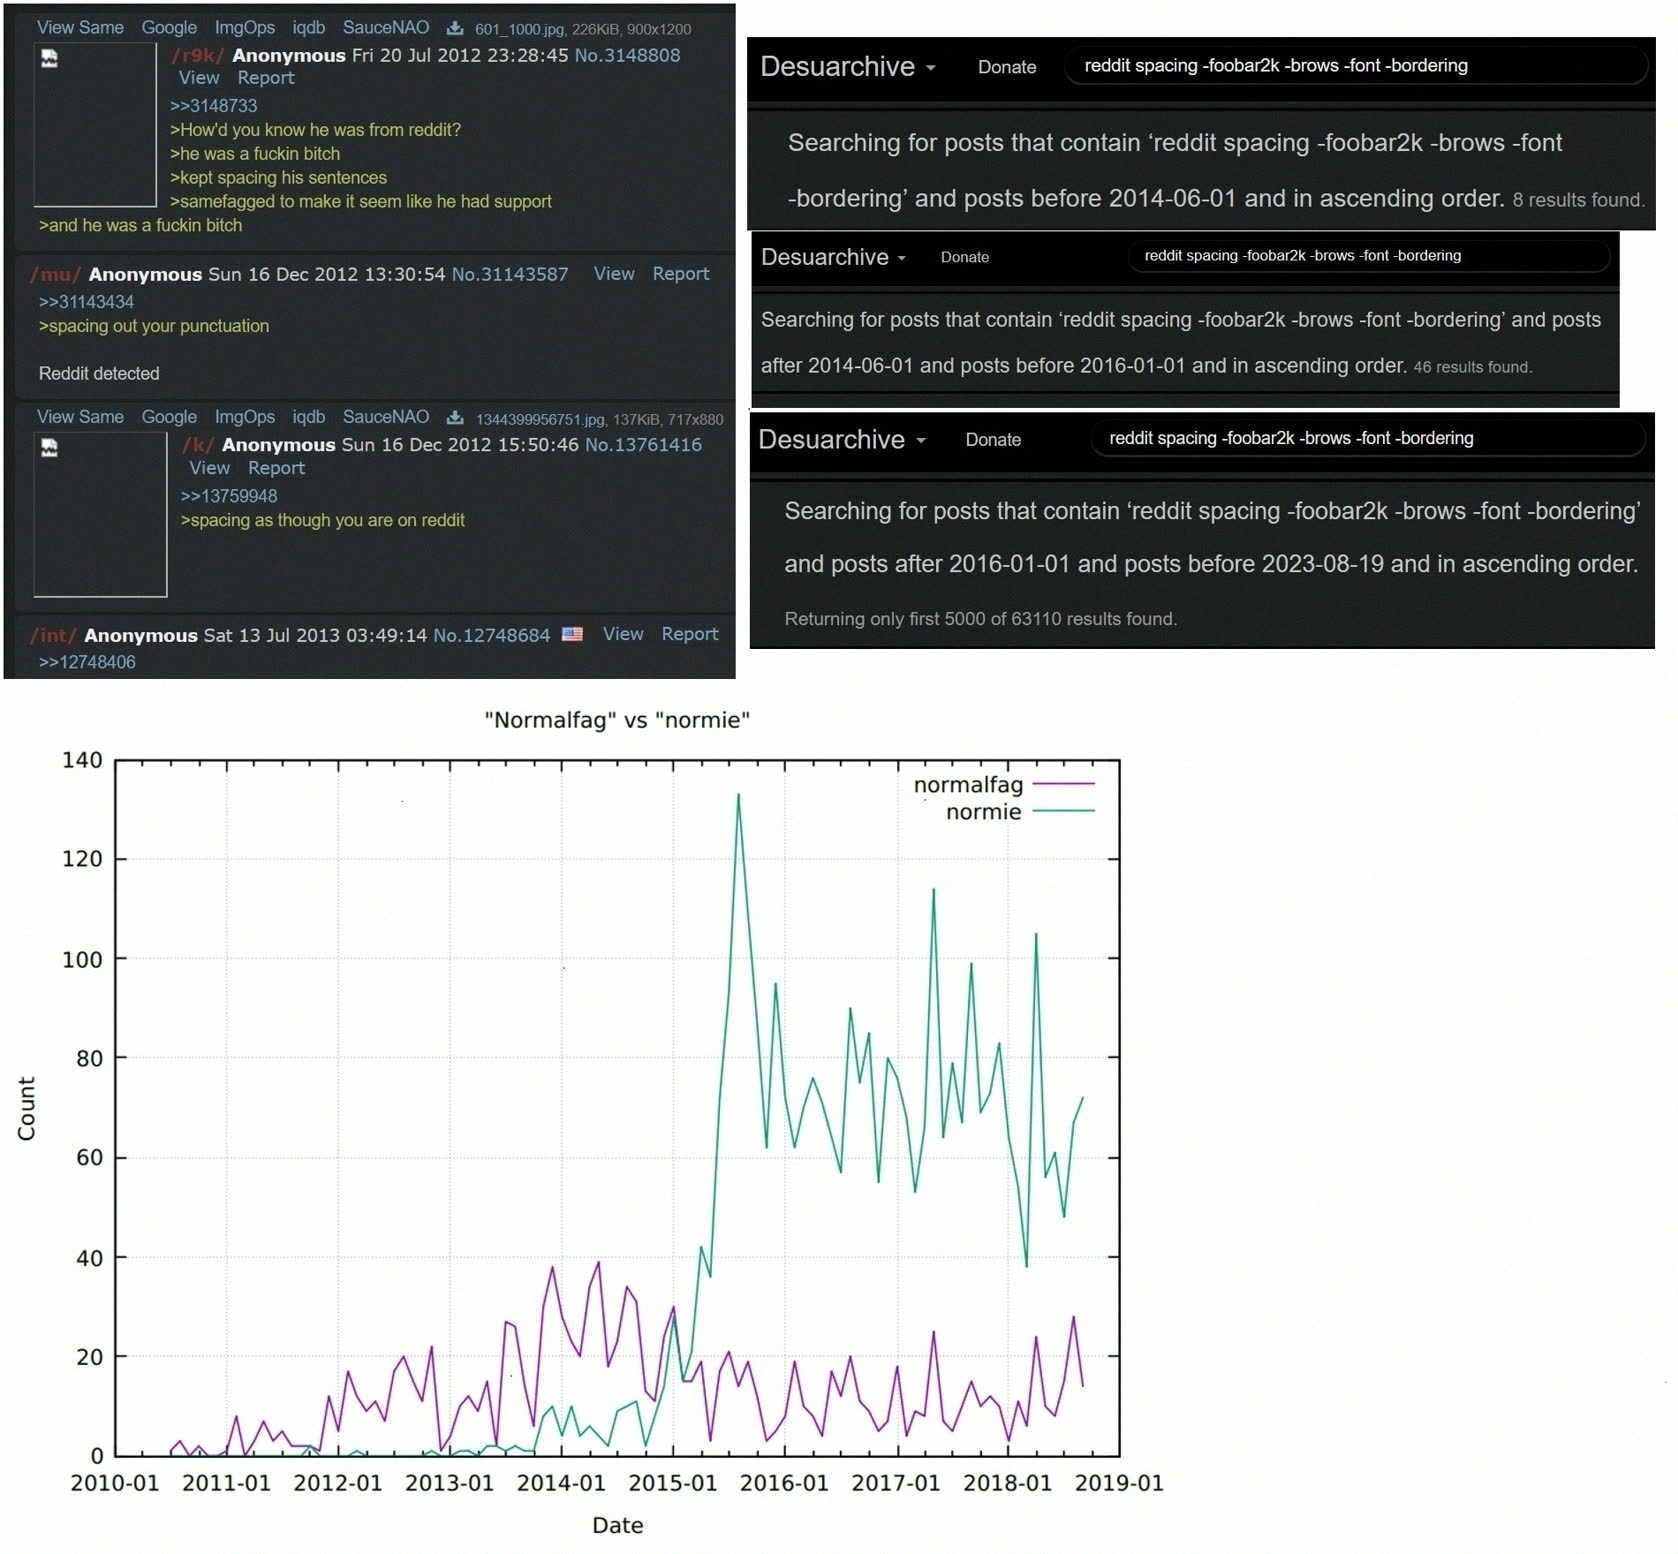Follow quote link >>31143434
The height and width of the screenshot is (1554, 1678).
click(x=86, y=301)
